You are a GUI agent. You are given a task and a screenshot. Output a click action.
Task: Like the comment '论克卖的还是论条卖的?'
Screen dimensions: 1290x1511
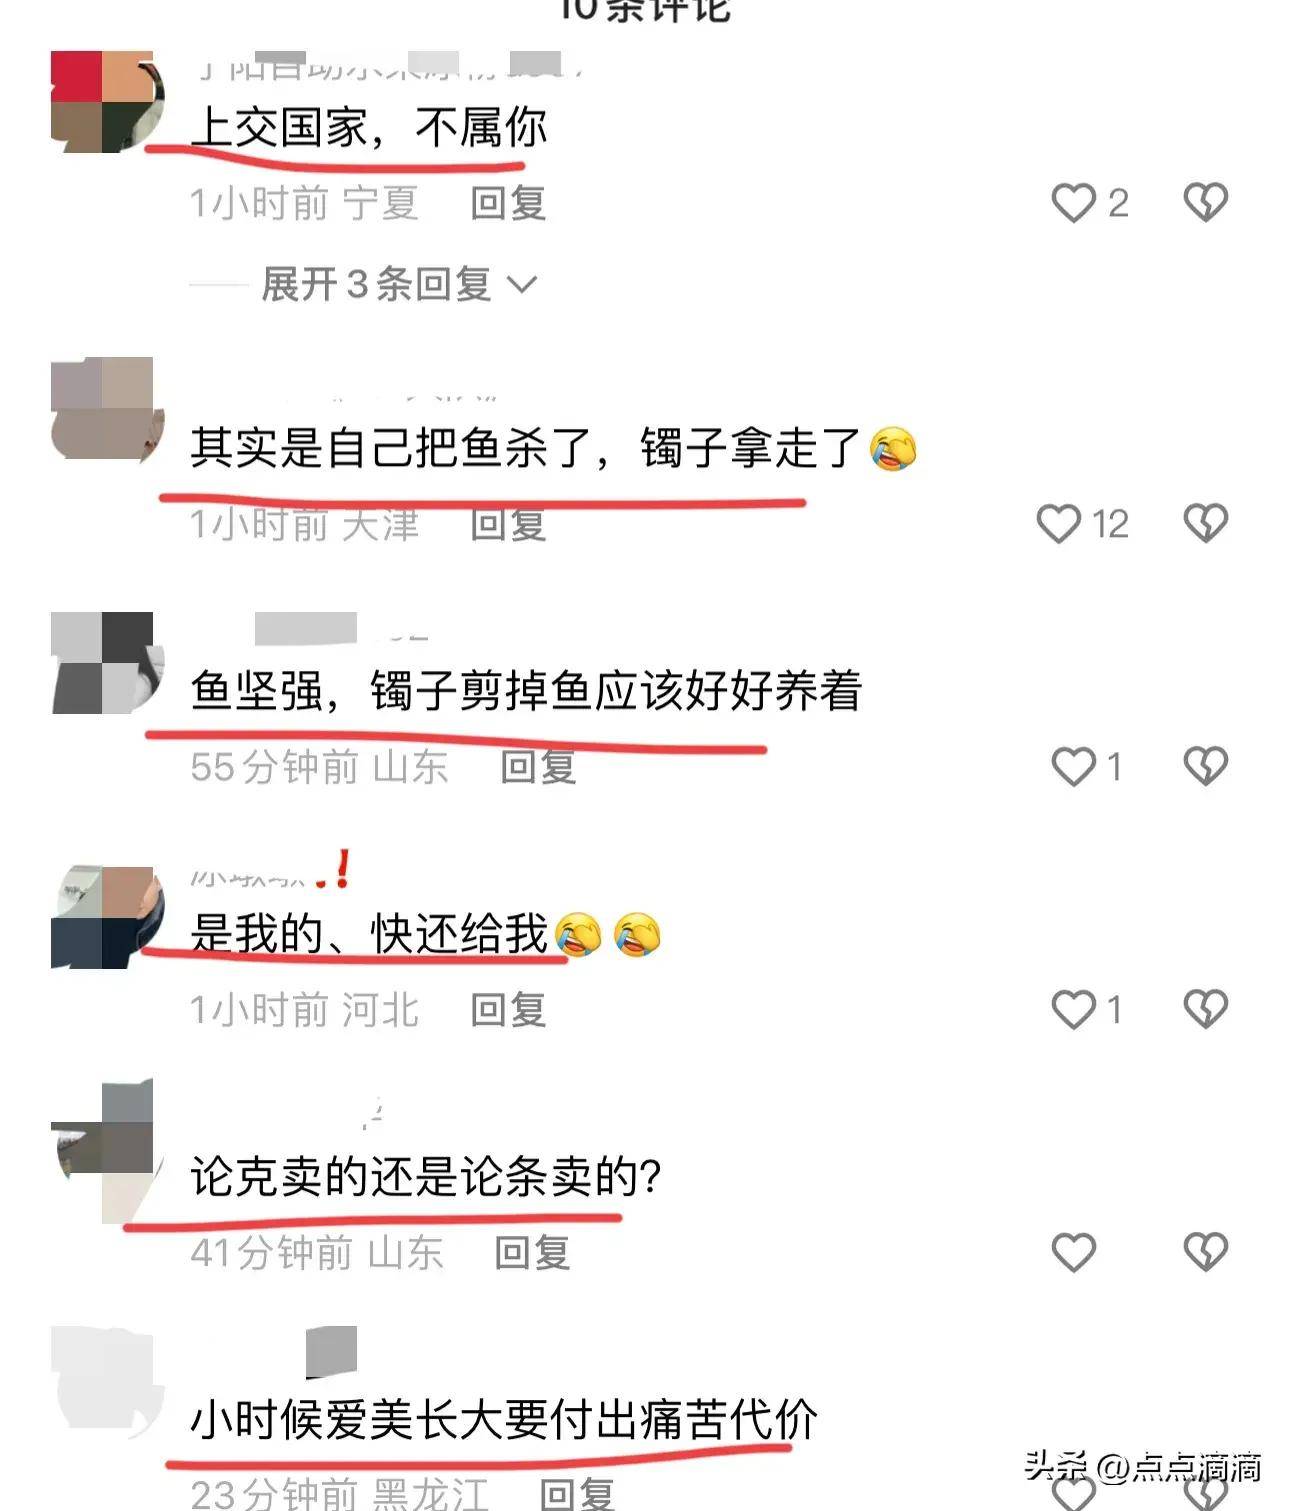coord(1074,1253)
